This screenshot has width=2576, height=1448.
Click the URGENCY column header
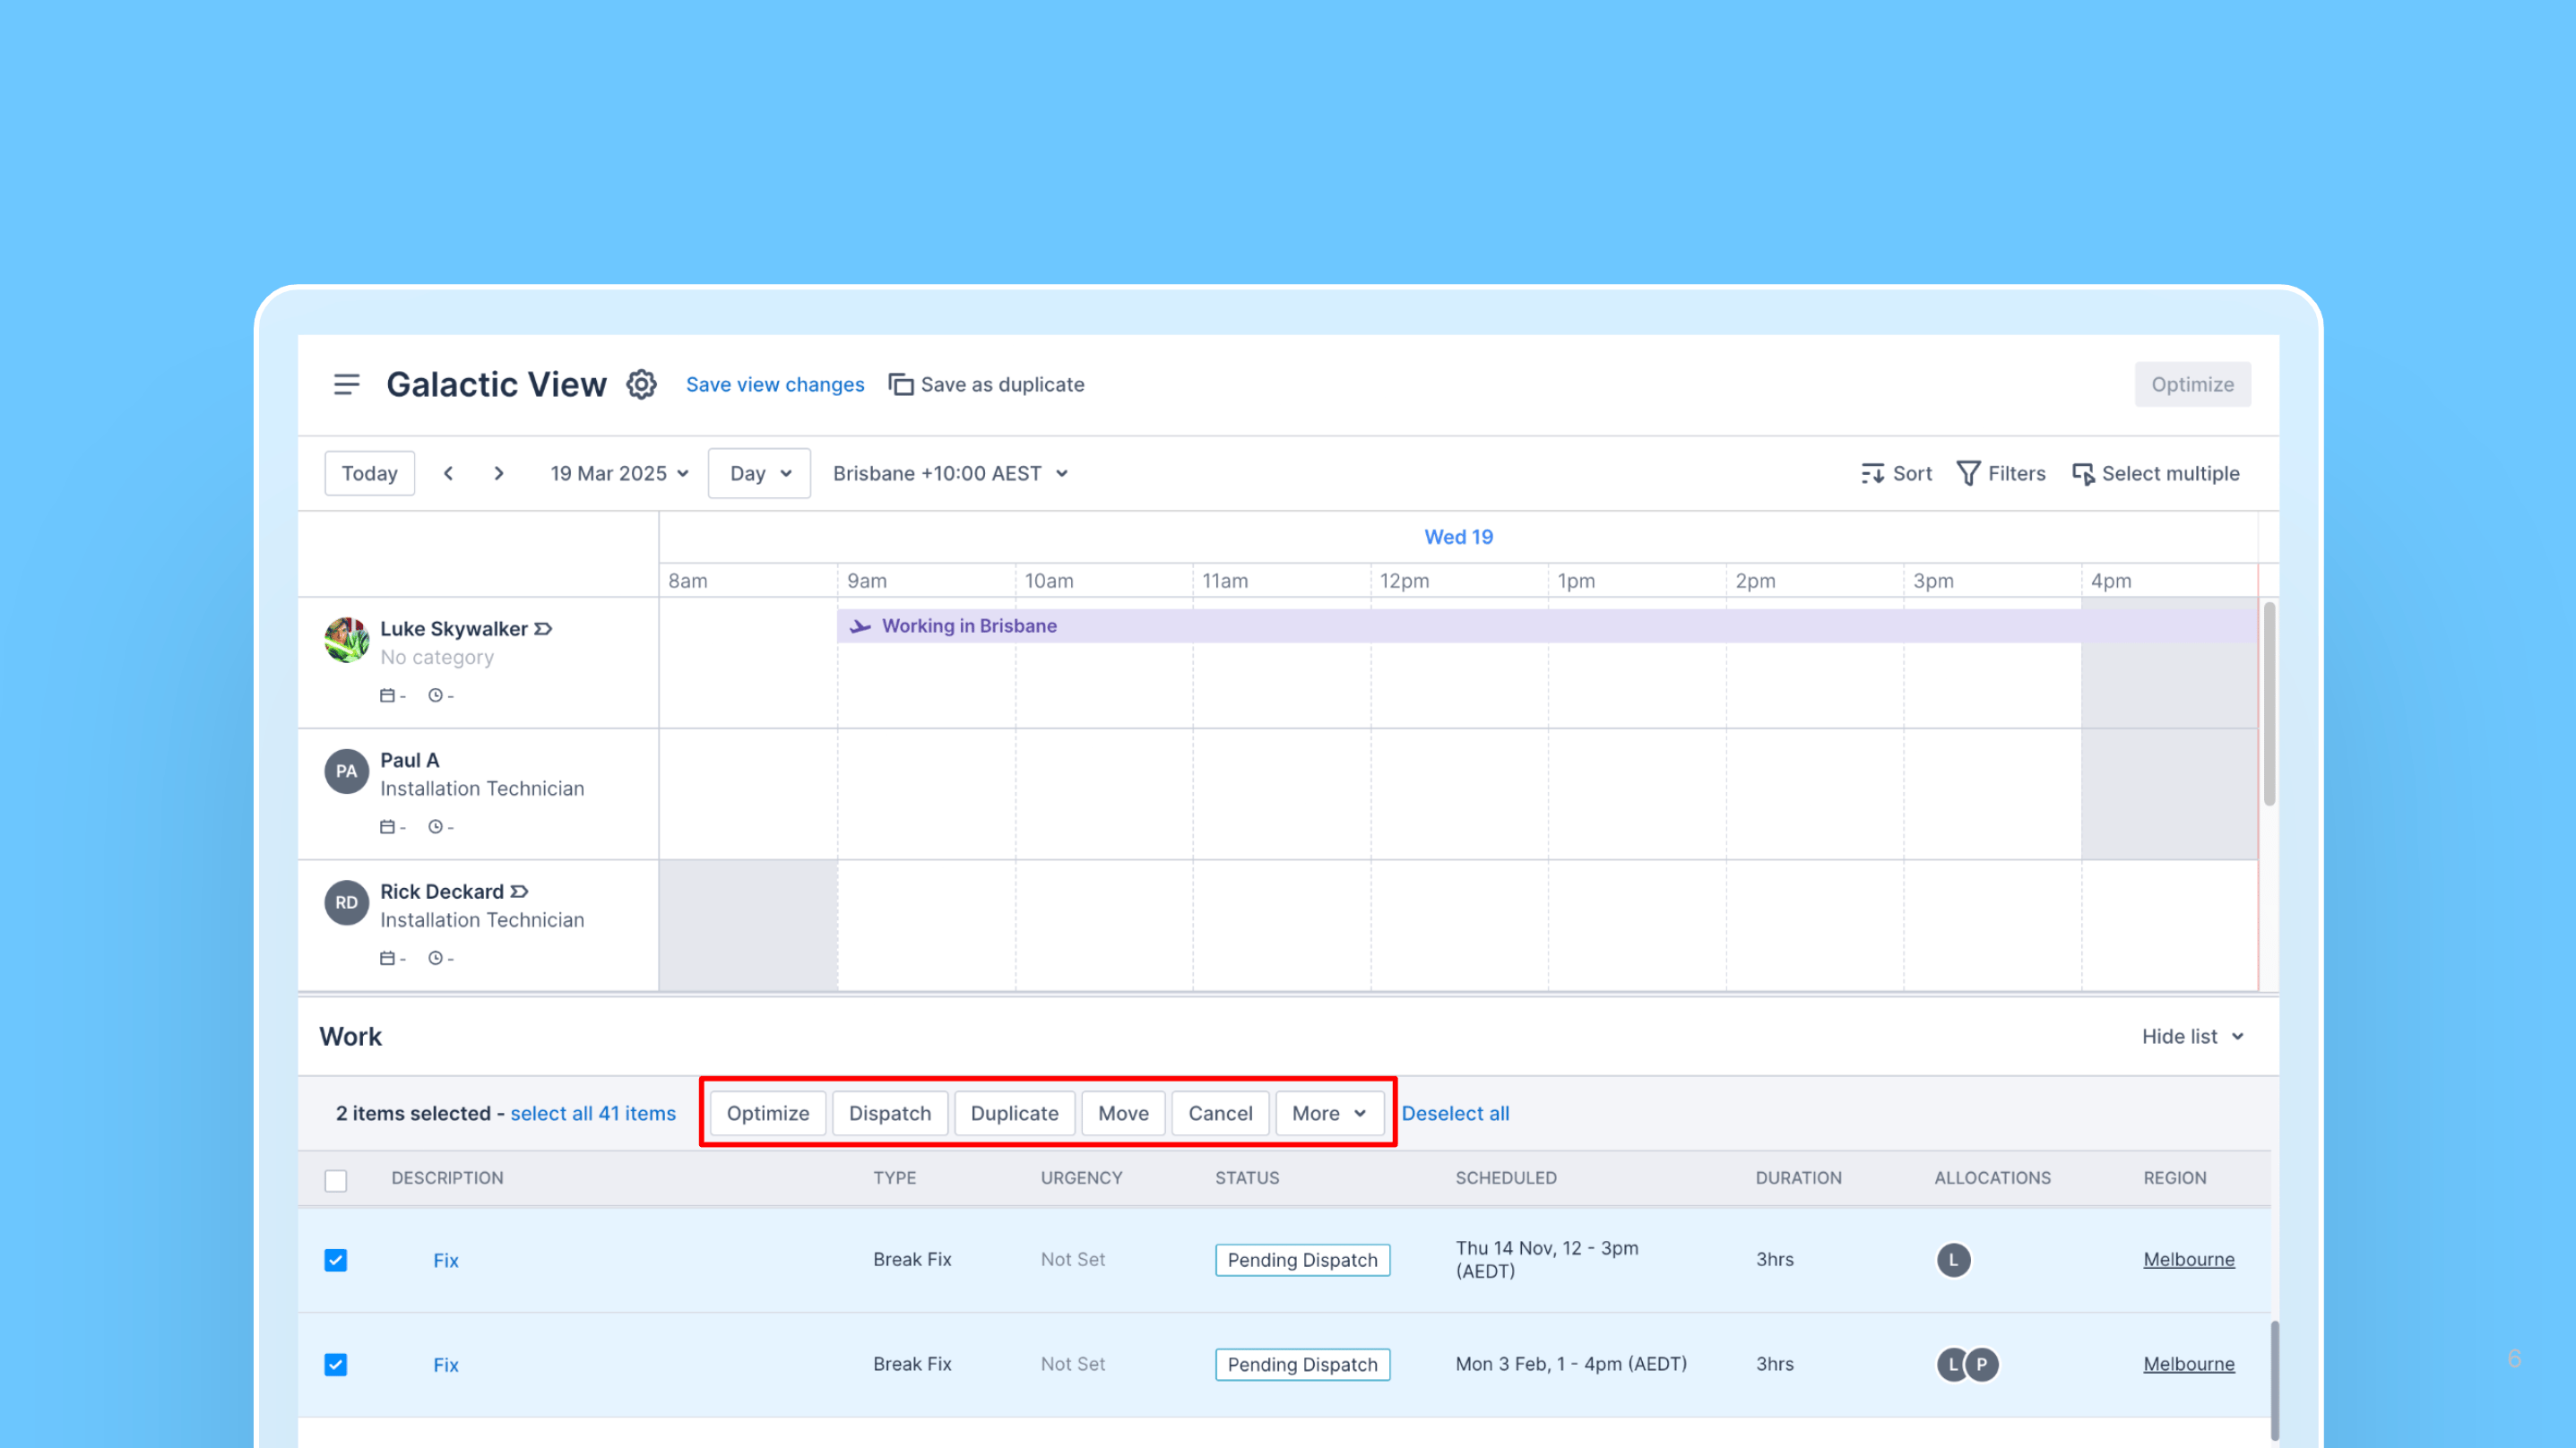[x=1081, y=1178]
